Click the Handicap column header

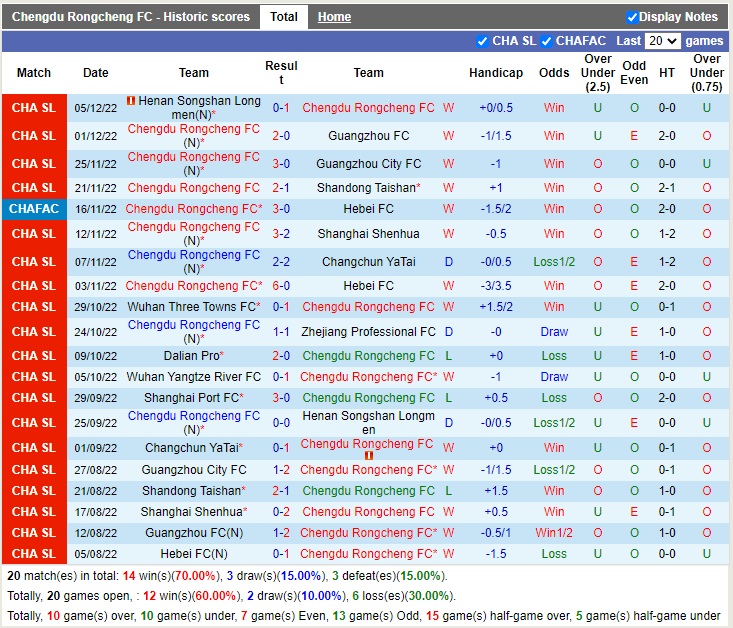495,73
